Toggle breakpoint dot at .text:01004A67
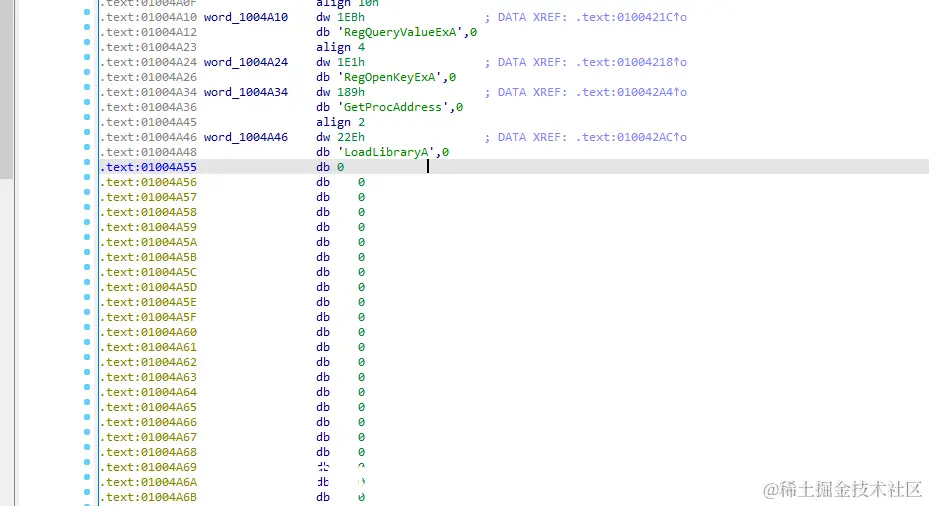Image resolution: width=929 pixels, height=506 pixels. pos(87,432)
